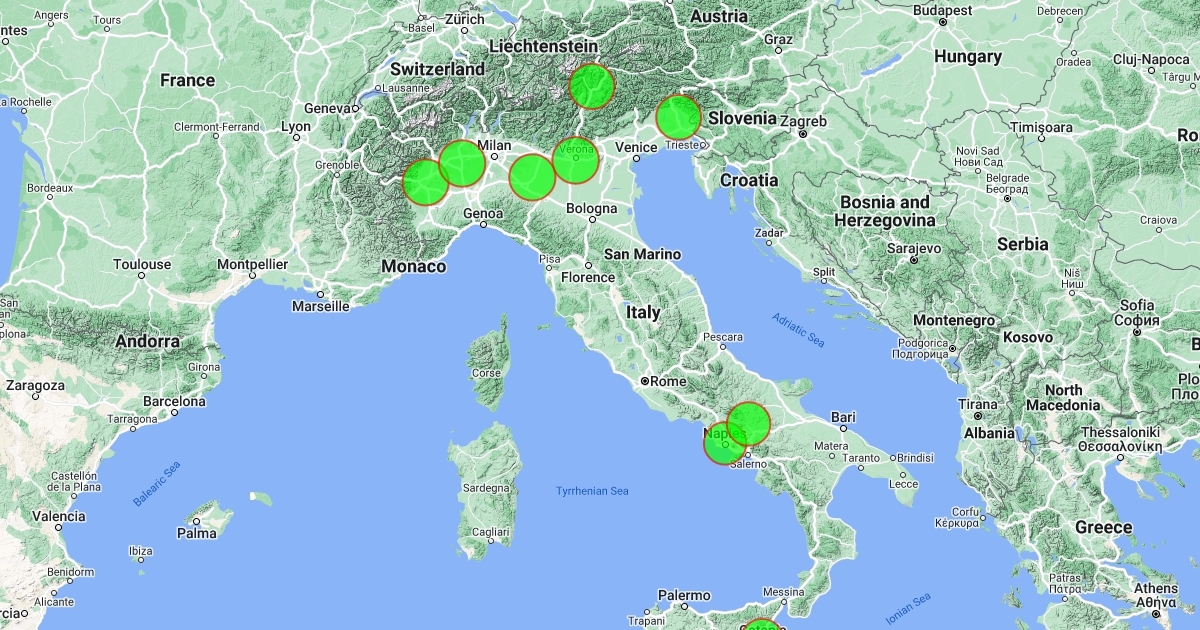The height and width of the screenshot is (630, 1200).
Task: Click the Austria country label
Action: 719,16
